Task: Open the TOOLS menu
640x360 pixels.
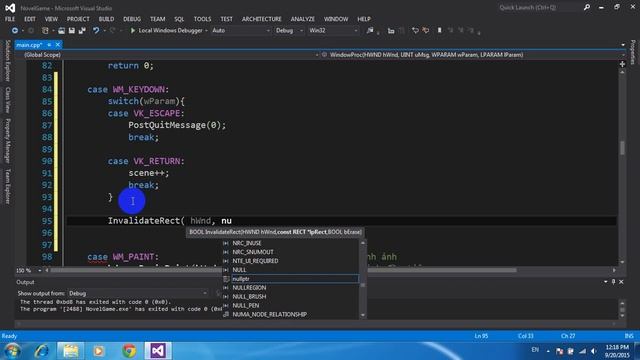Action: point(202,19)
